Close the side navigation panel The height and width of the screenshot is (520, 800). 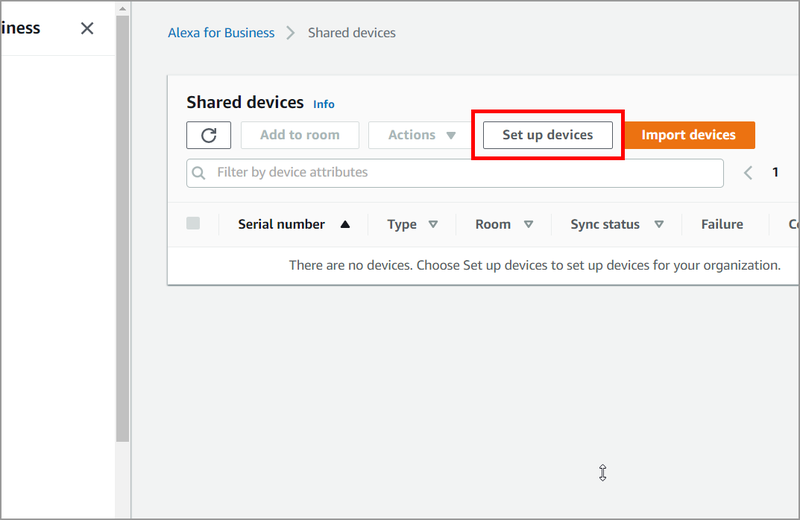[87, 28]
